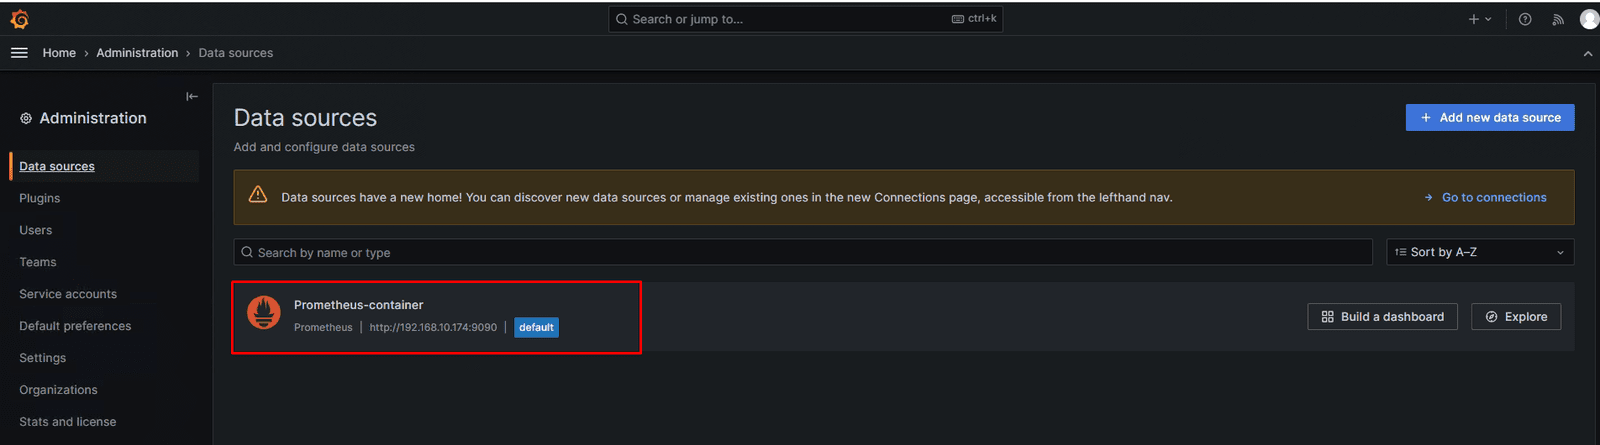Image resolution: width=1600 pixels, height=445 pixels.
Task: Open the news feed RSS icon
Action: 1558,19
